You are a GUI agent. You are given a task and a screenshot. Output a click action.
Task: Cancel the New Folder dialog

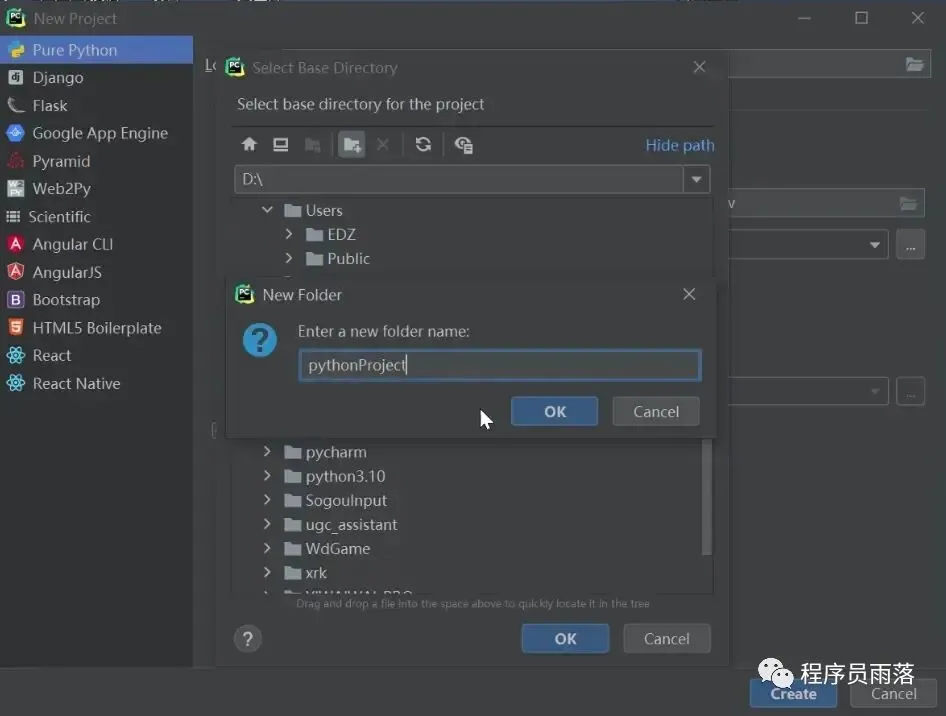[656, 411]
